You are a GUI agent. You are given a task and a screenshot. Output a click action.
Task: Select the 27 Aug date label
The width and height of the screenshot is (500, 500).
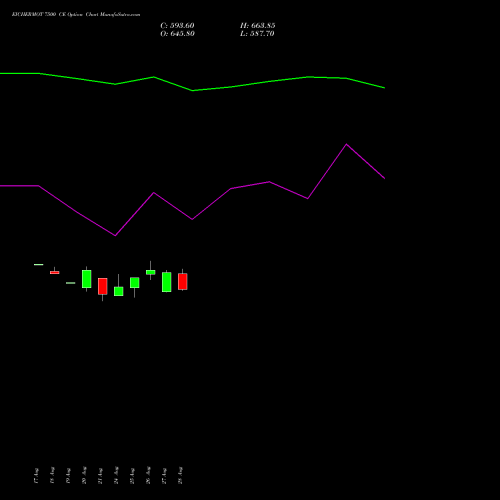tap(164, 476)
